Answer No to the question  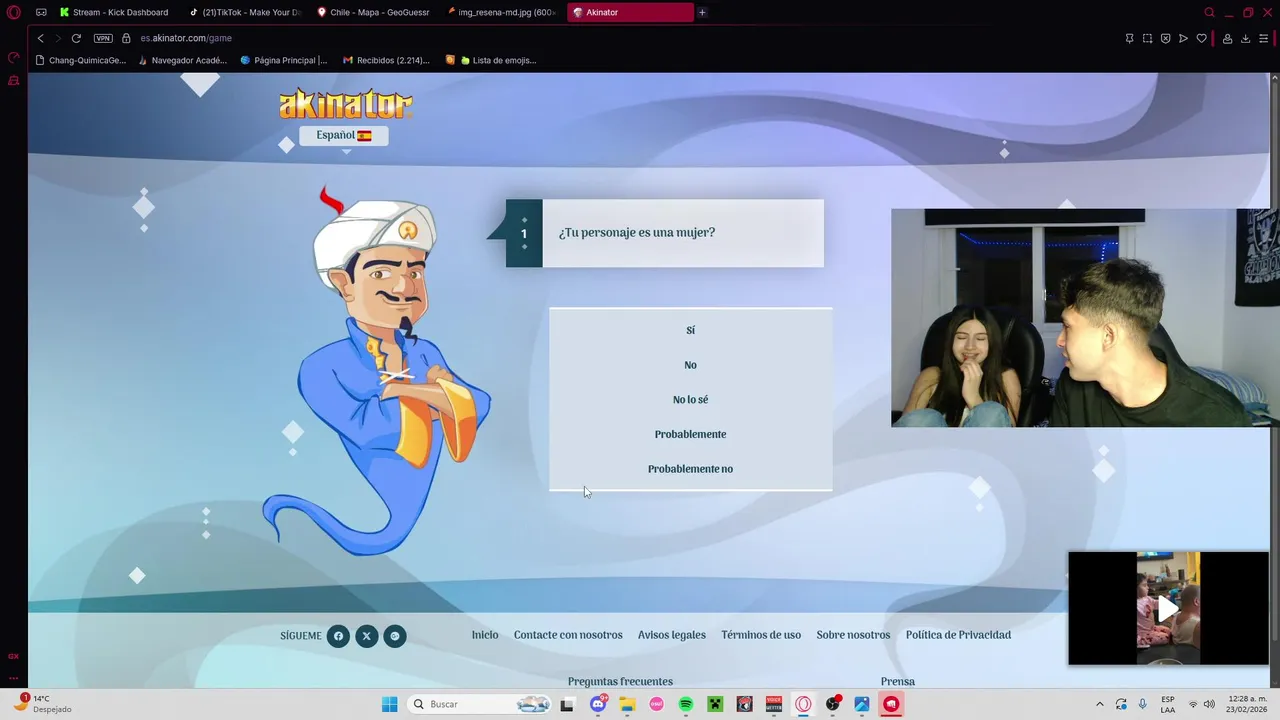(x=690, y=365)
